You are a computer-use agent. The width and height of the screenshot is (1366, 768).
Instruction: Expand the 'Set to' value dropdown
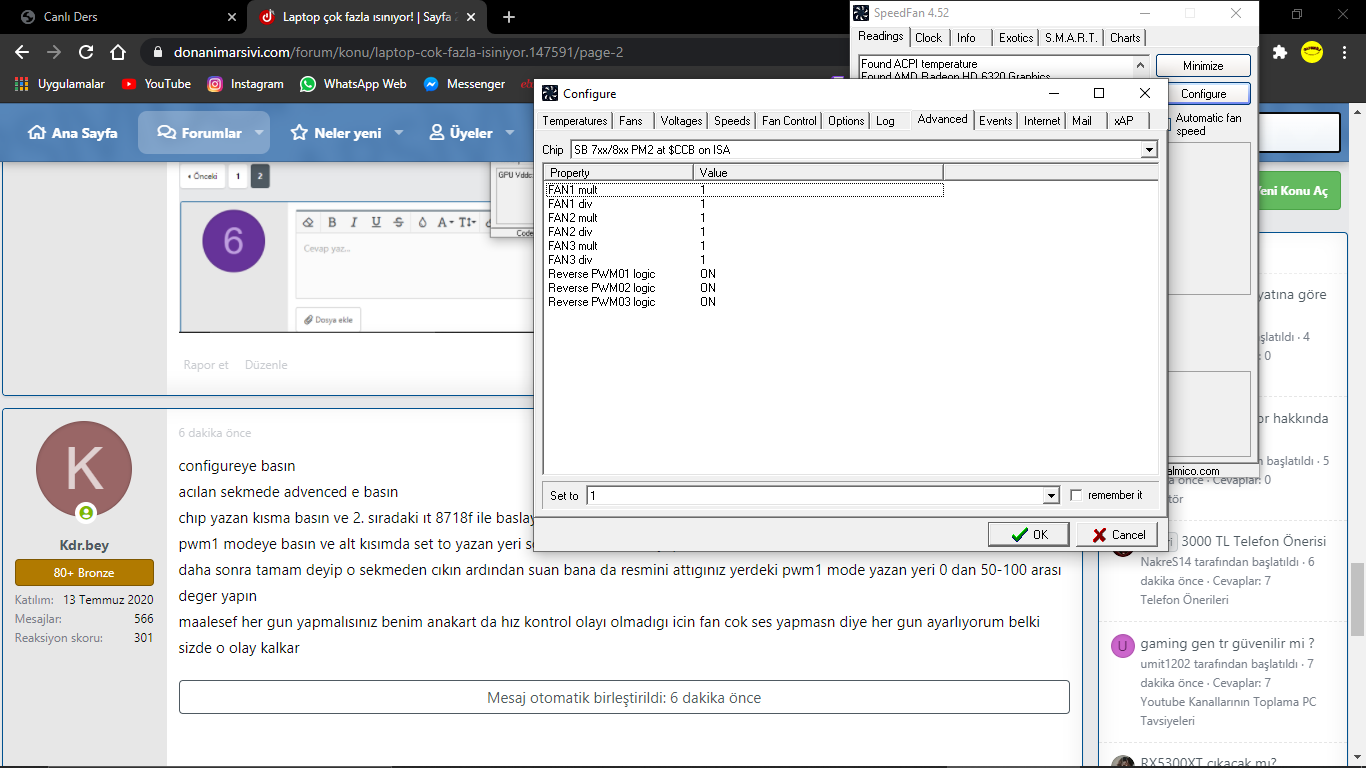point(1050,495)
